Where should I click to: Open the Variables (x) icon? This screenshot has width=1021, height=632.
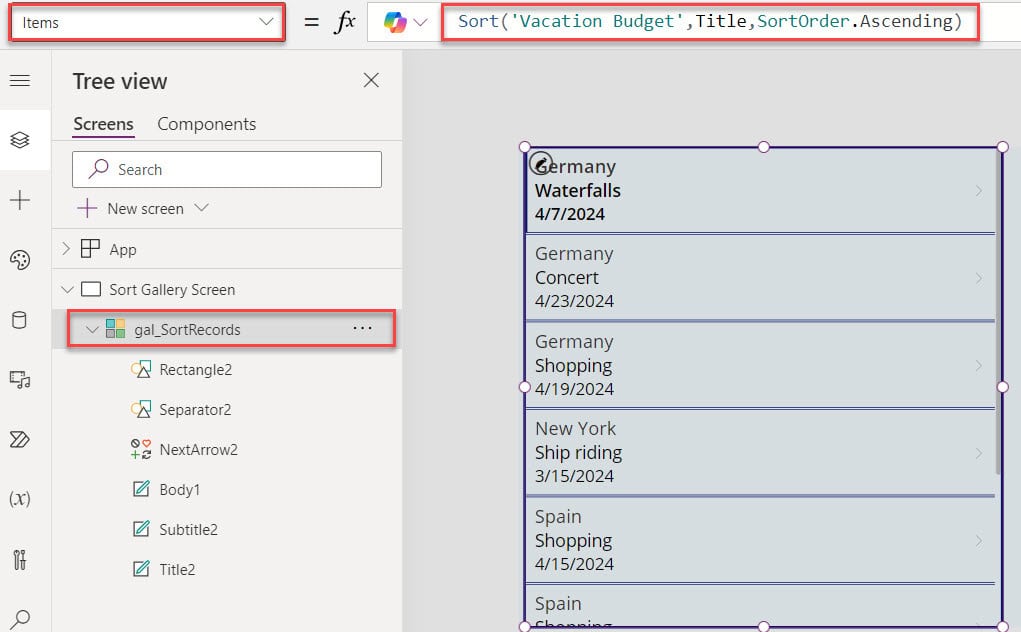(x=20, y=499)
